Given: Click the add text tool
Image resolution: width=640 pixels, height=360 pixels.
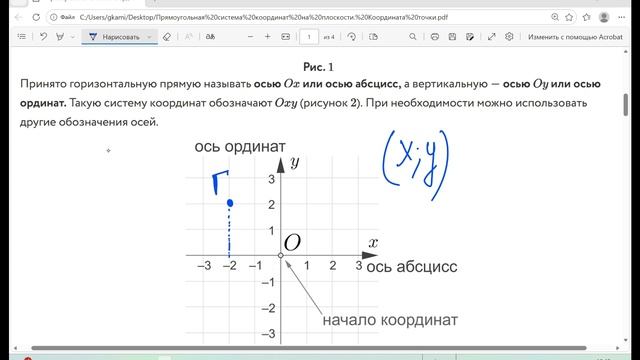Looking at the screenshot, I should click(x=188, y=37).
